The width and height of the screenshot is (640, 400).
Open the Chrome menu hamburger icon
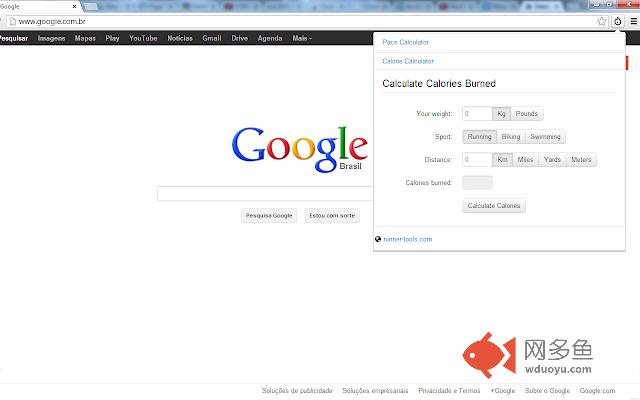click(633, 21)
